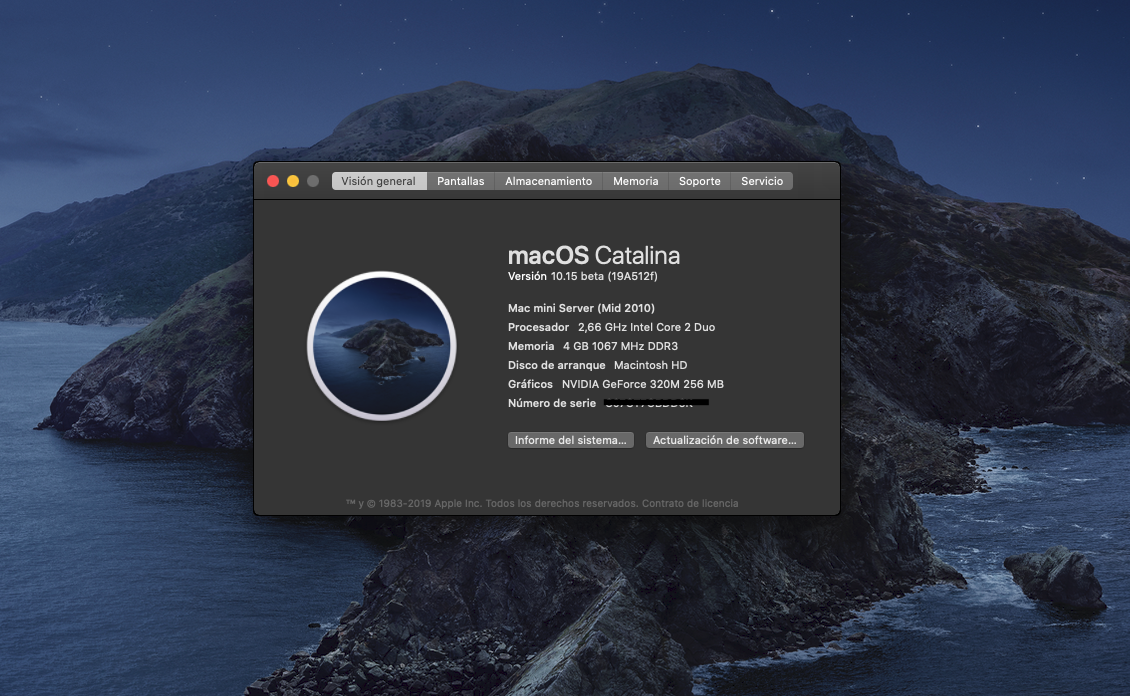Click the 4 GB 1067 MHz DDR3 value
Image resolution: width=1130 pixels, height=696 pixels.
(x=620, y=347)
